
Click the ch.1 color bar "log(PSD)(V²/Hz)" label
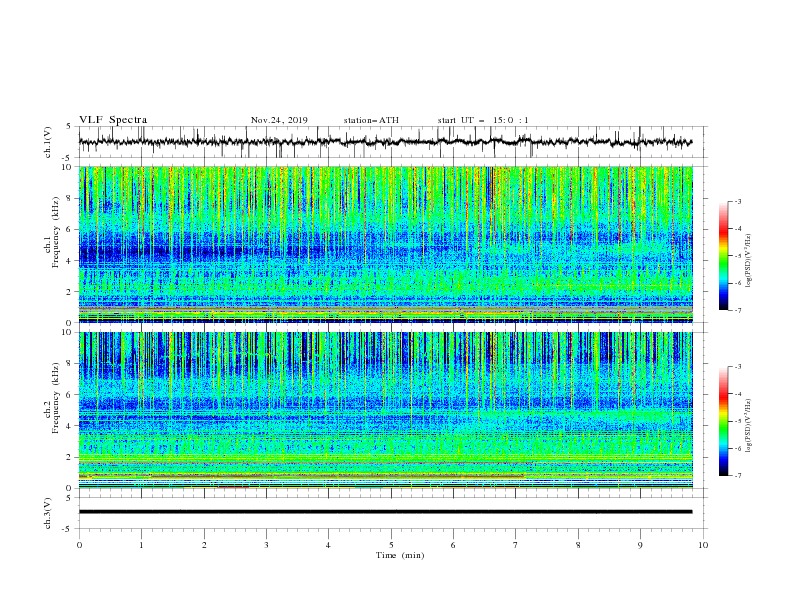[749, 261]
